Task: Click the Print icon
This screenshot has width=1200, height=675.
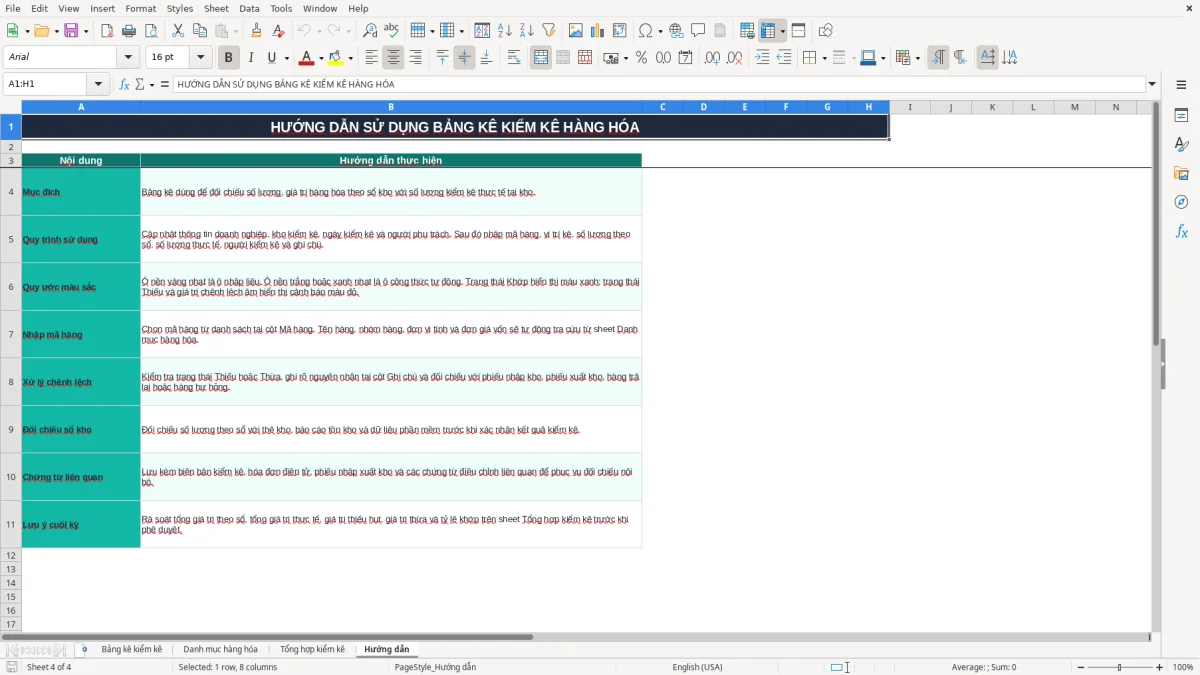Action: click(131, 31)
